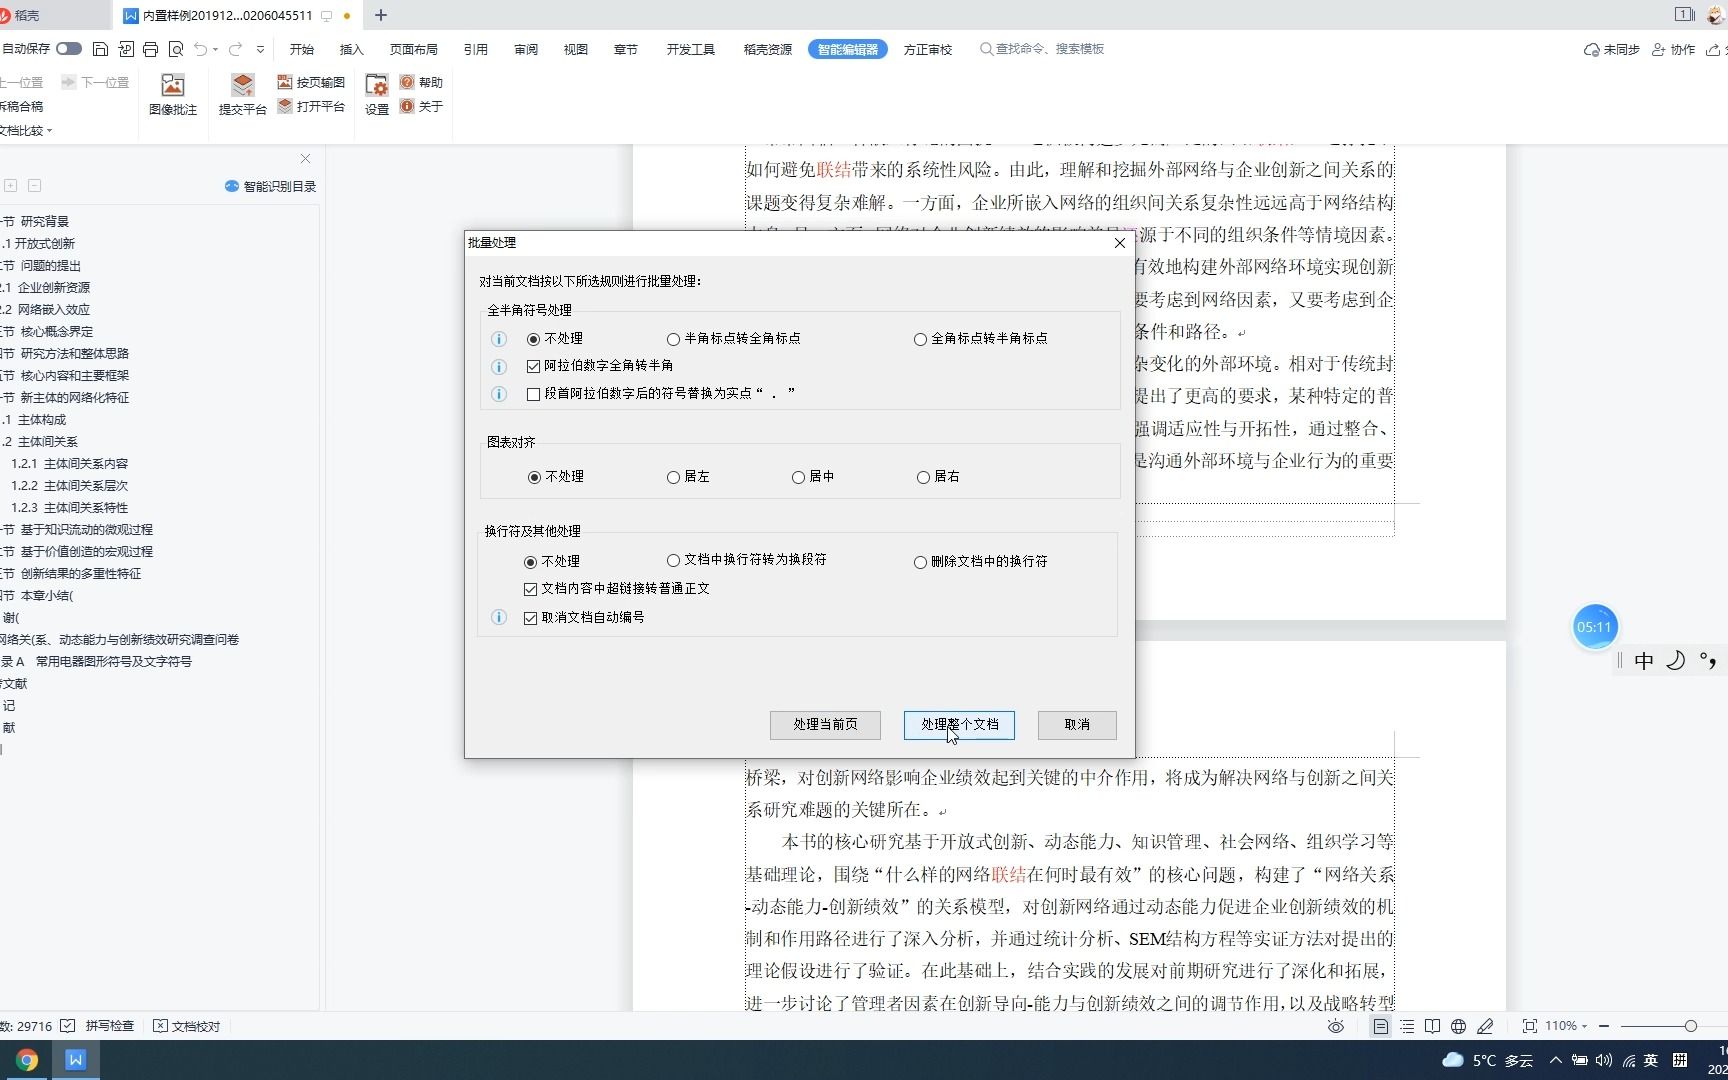Click the 打开平台 icon

(285, 106)
